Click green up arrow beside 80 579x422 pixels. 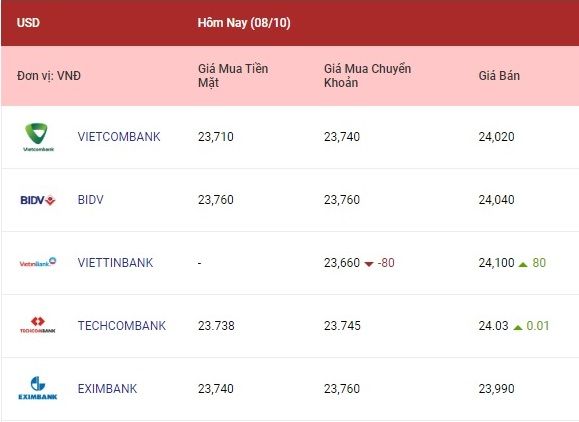tap(523, 264)
